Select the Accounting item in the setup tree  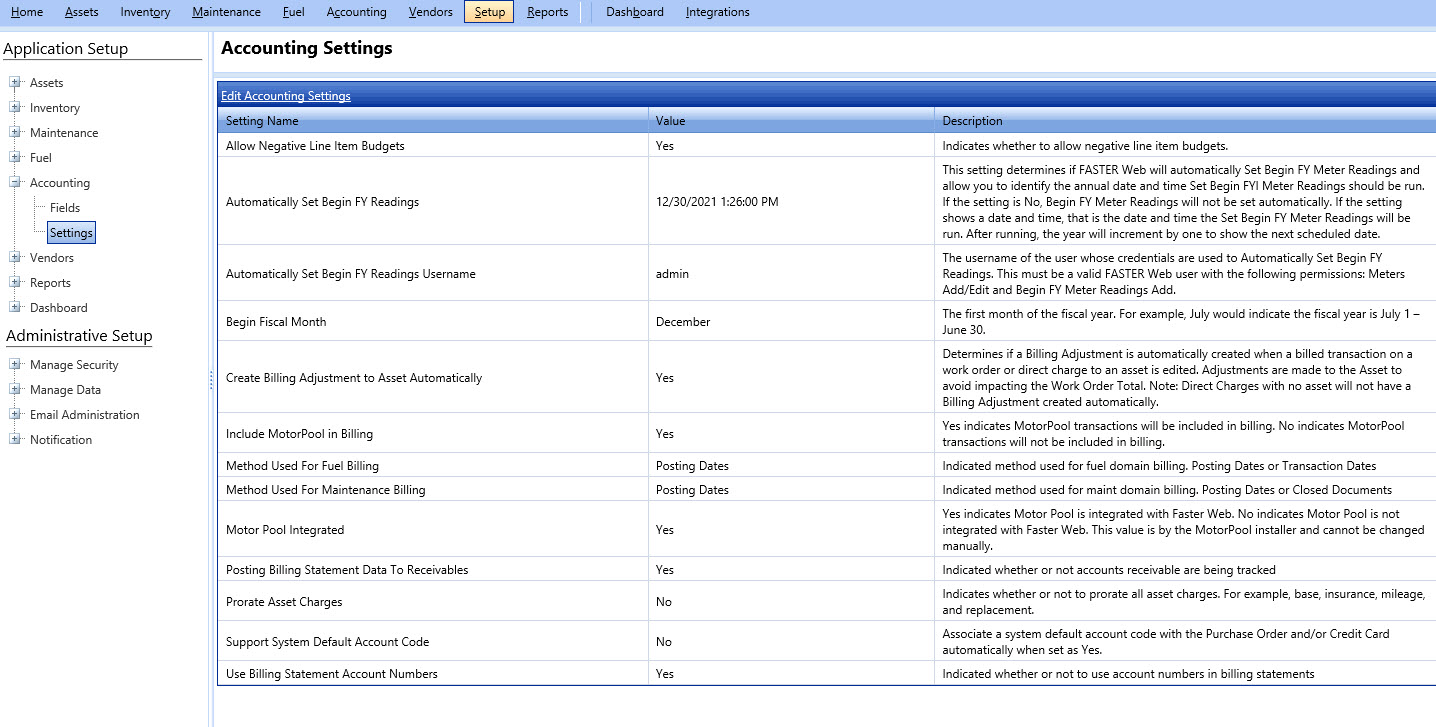[x=60, y=182]
